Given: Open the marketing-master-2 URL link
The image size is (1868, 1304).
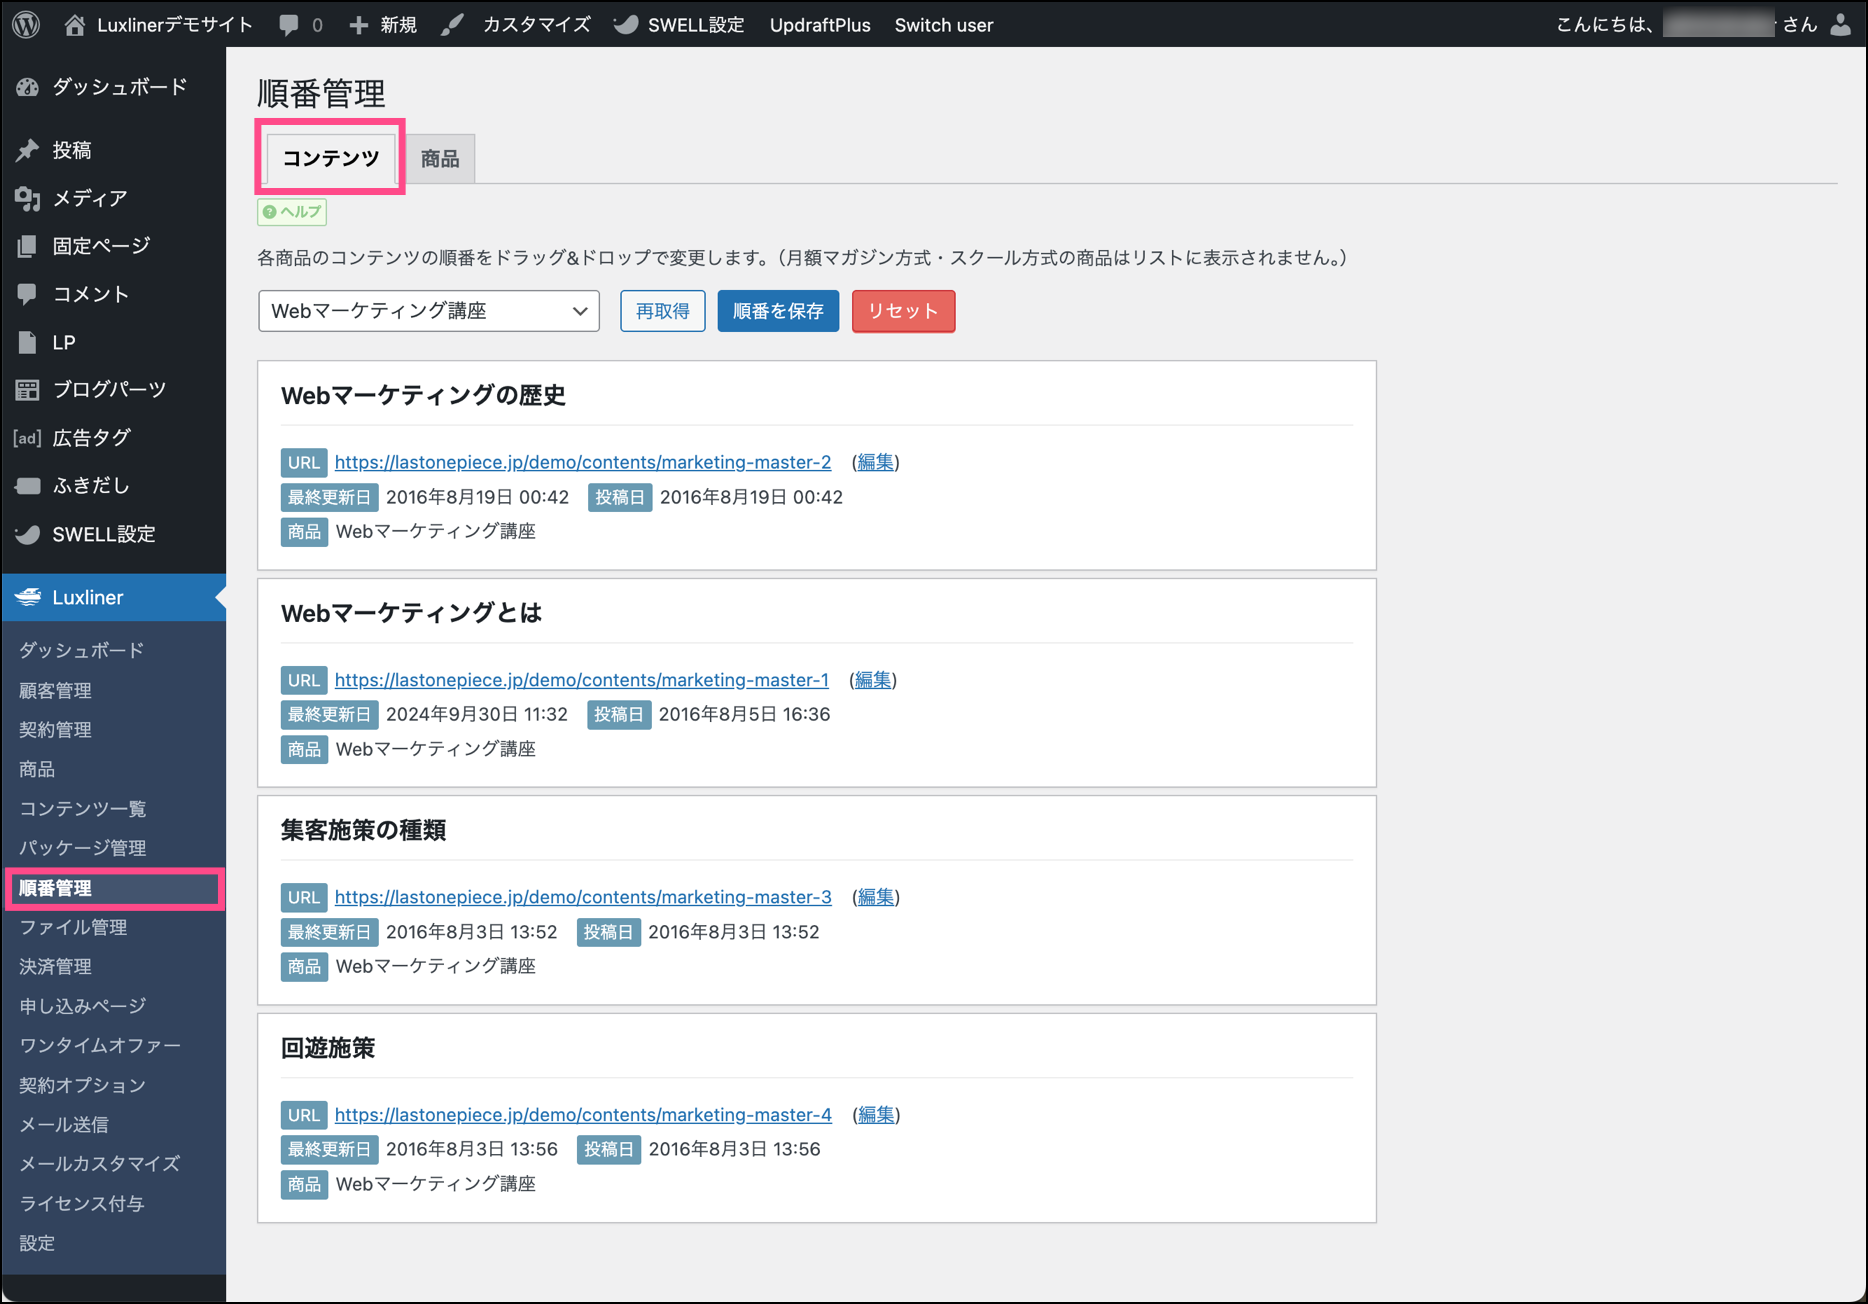Looking at the screenshot, I should (582, 462).
